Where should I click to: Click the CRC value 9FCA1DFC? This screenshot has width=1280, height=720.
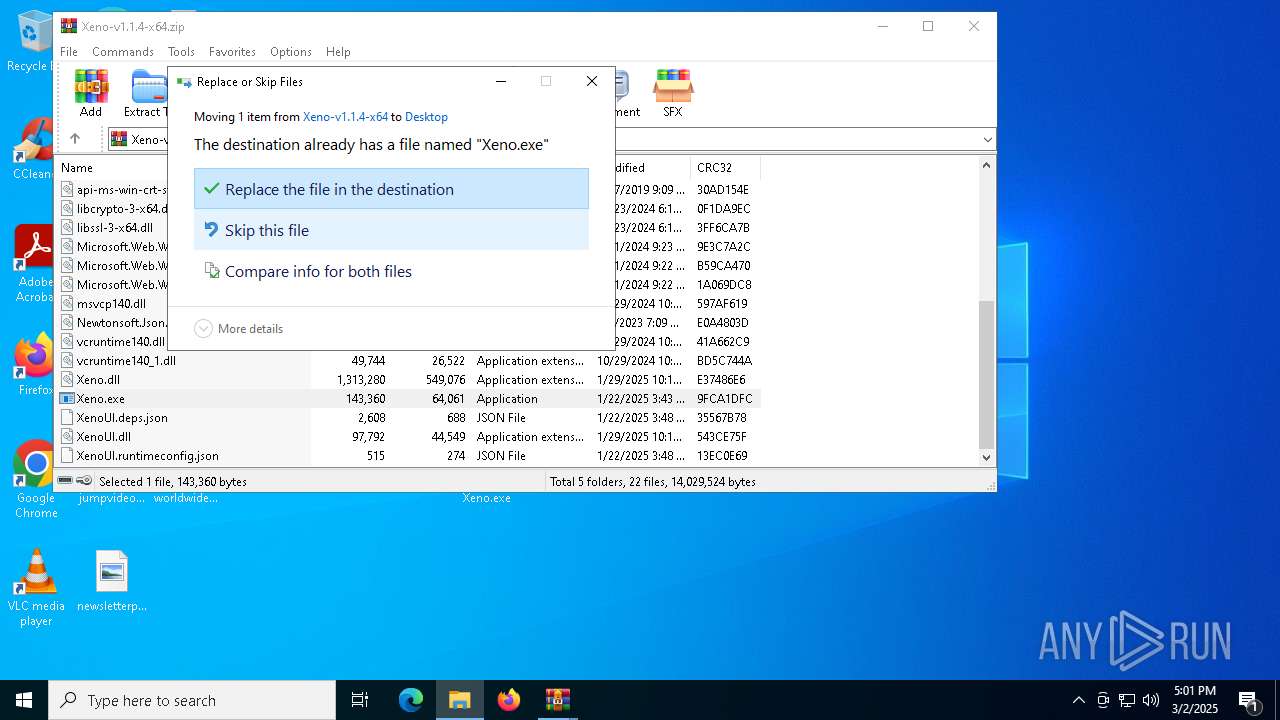[x=725, y=399]
